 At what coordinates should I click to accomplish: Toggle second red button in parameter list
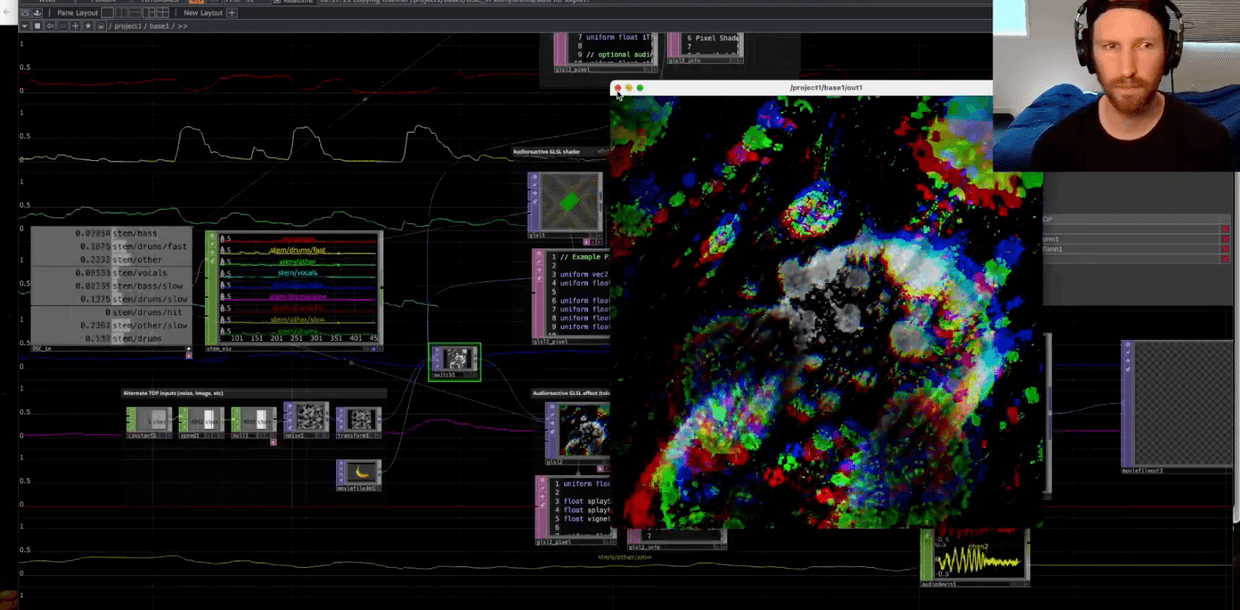(x=1225, y=240)
